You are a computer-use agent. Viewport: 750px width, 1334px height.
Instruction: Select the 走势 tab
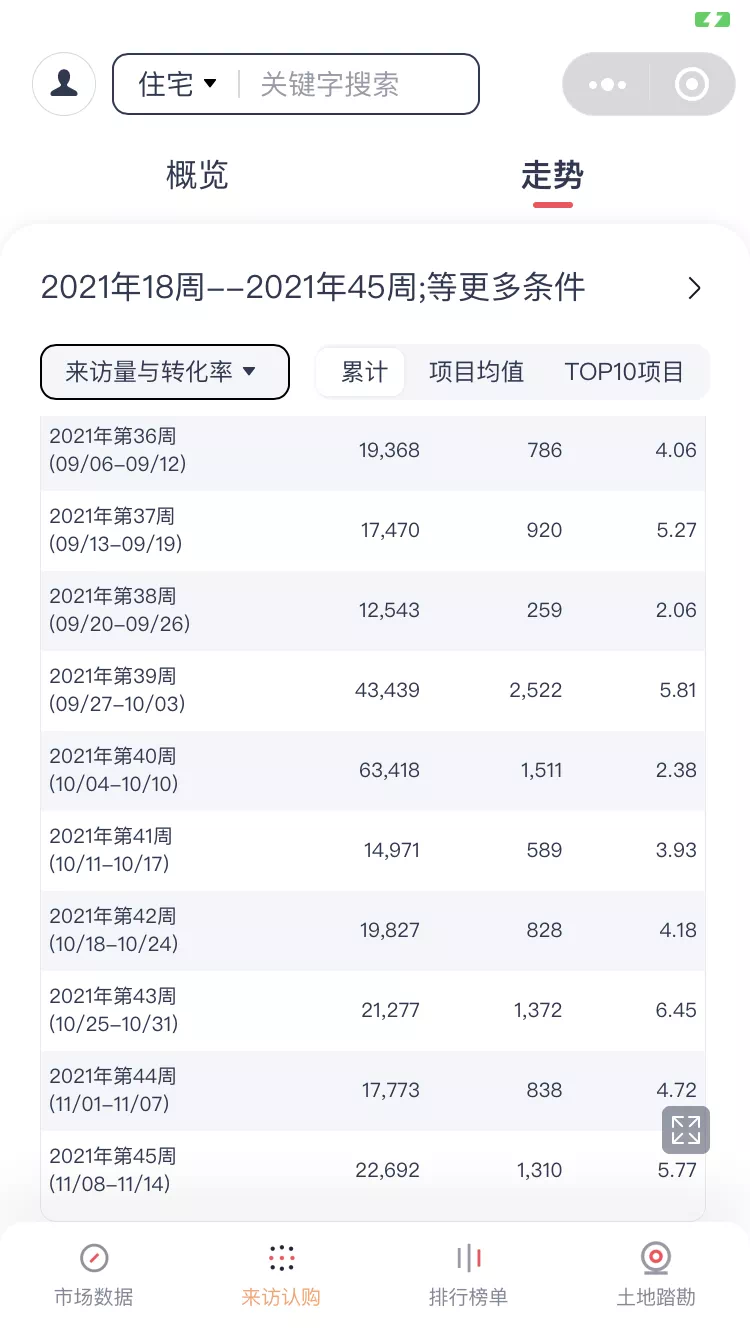click(552, 176)
